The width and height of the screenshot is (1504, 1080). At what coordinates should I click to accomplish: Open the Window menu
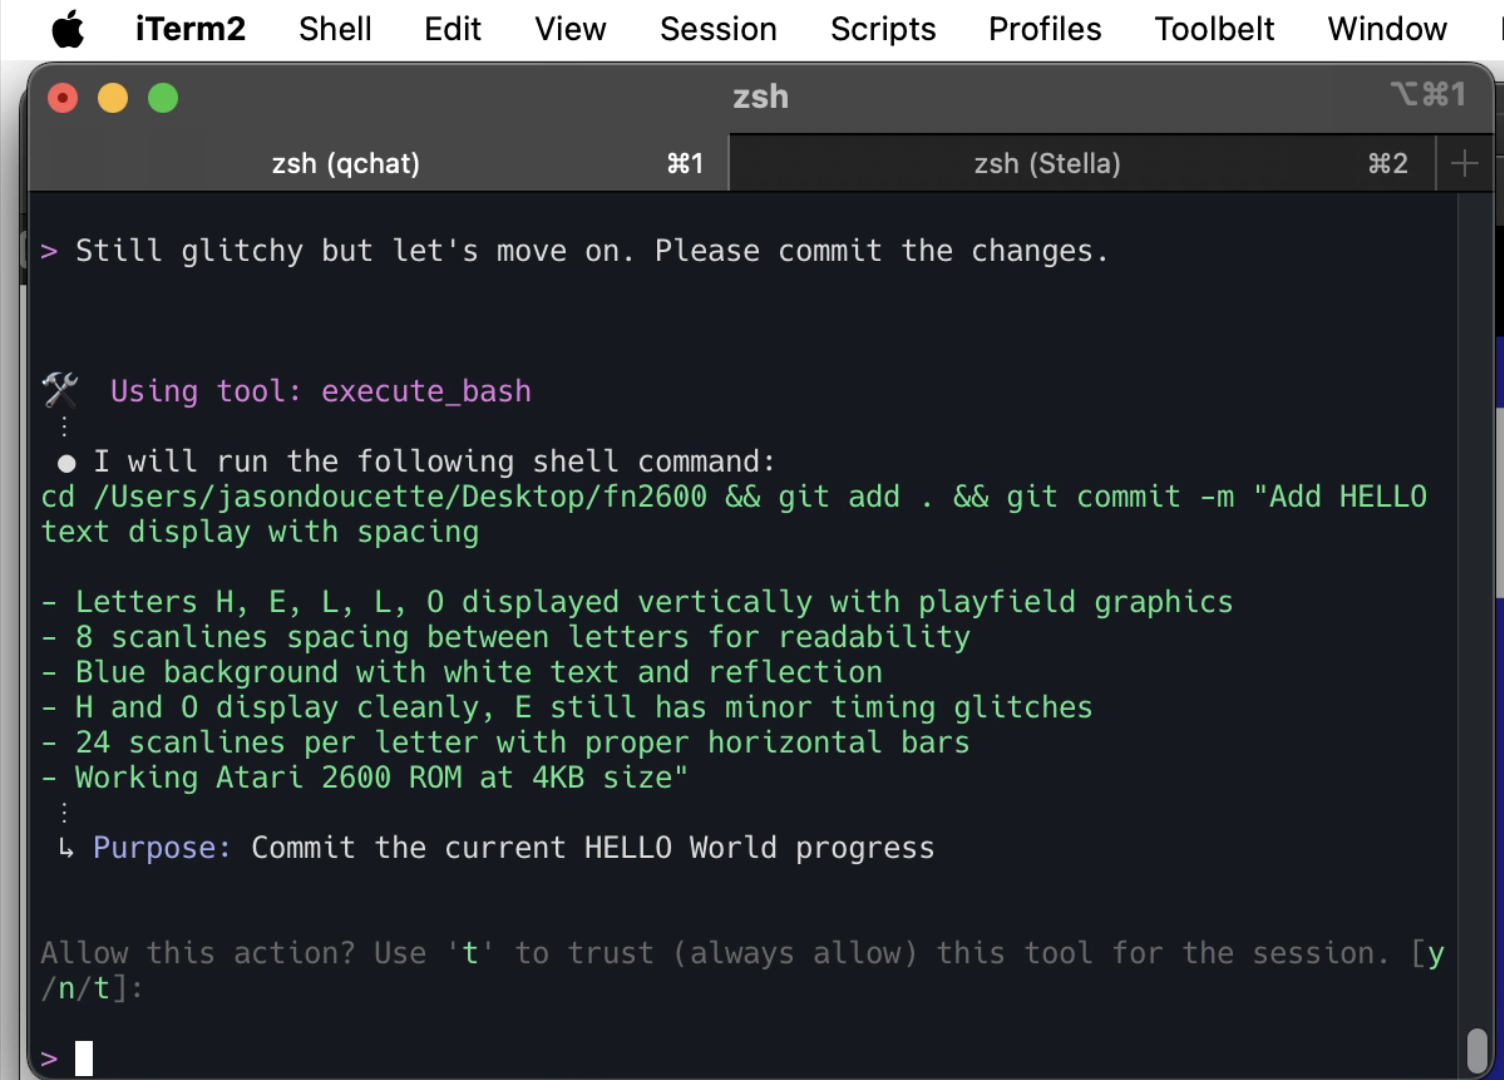click(1387, 28)
